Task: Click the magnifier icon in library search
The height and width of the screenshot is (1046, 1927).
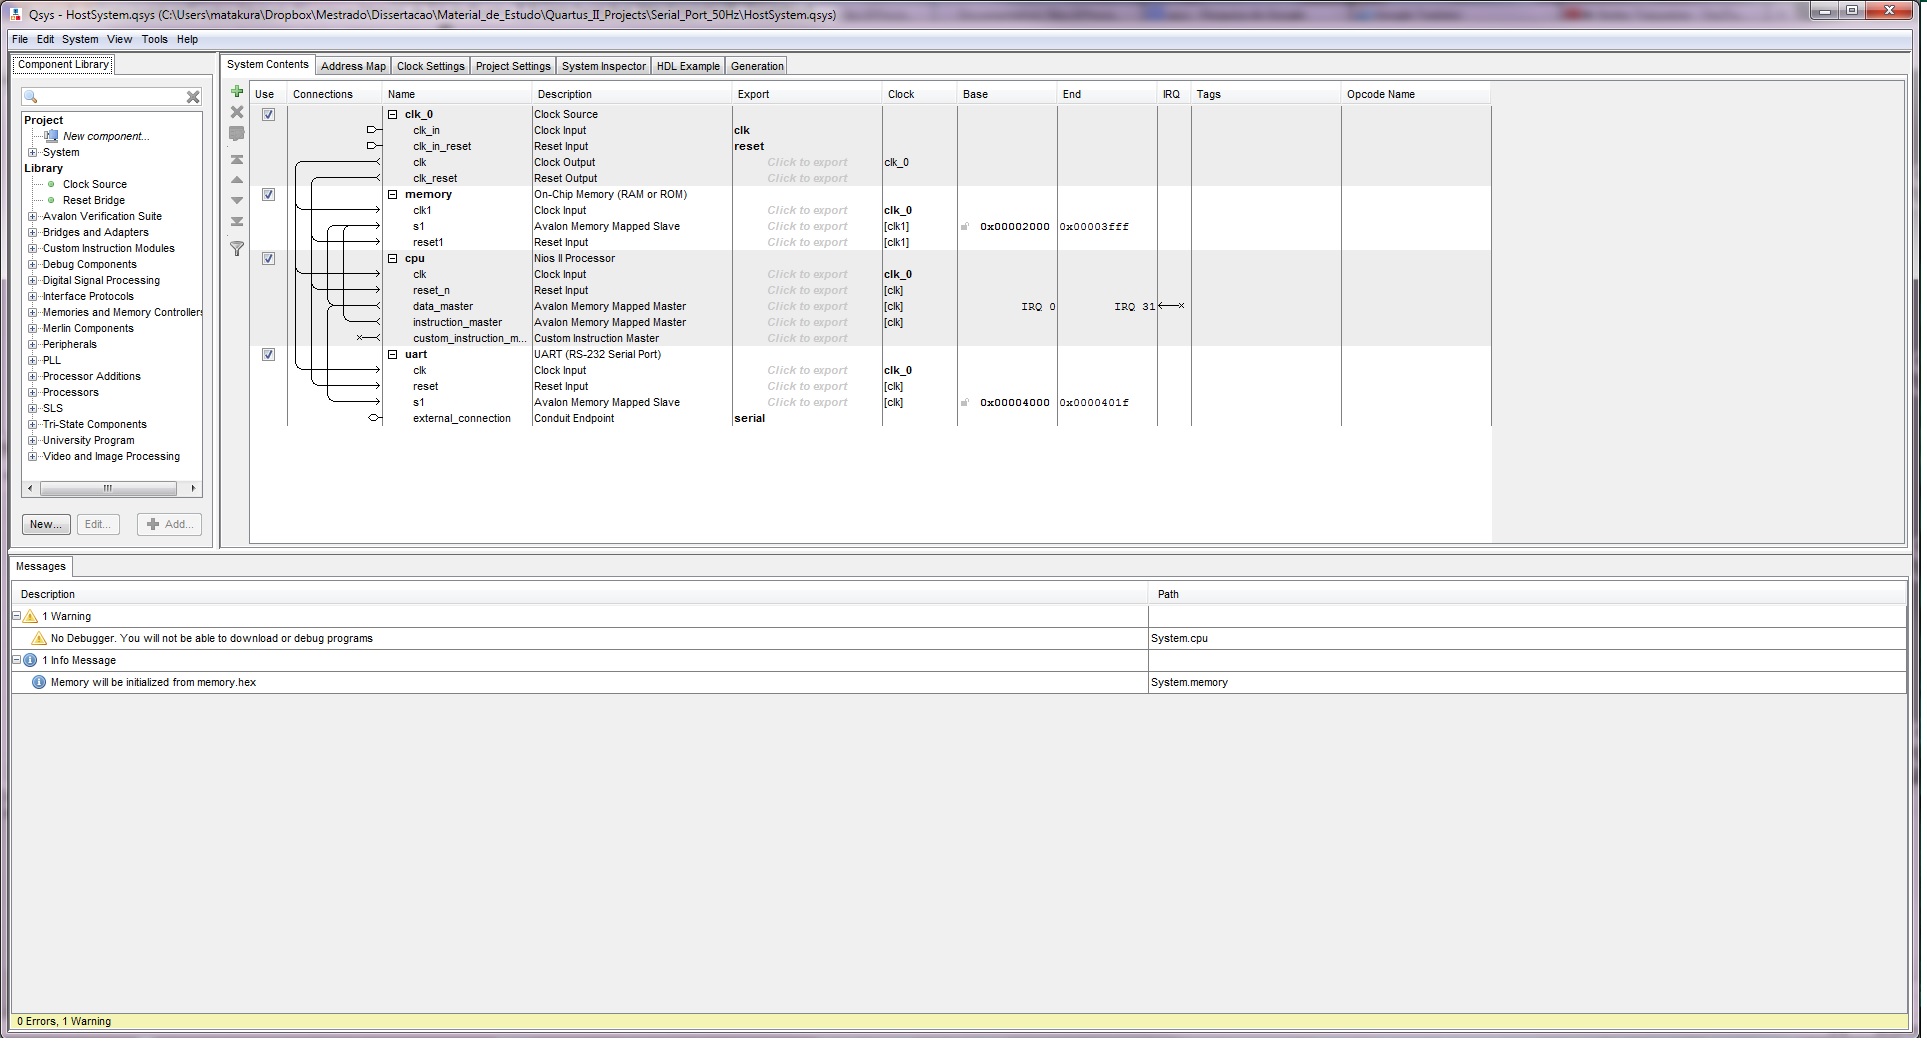Action: (x=31, y=97)
